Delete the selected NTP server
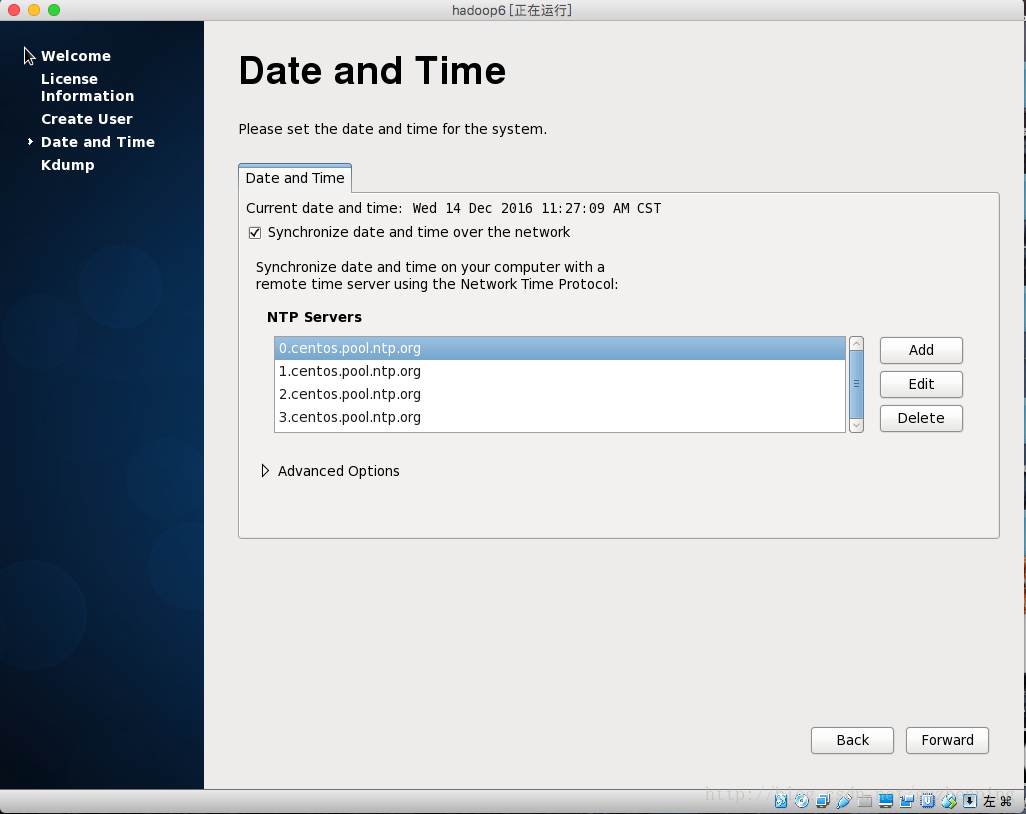1026x814 pixels. (x=921, y=418)
